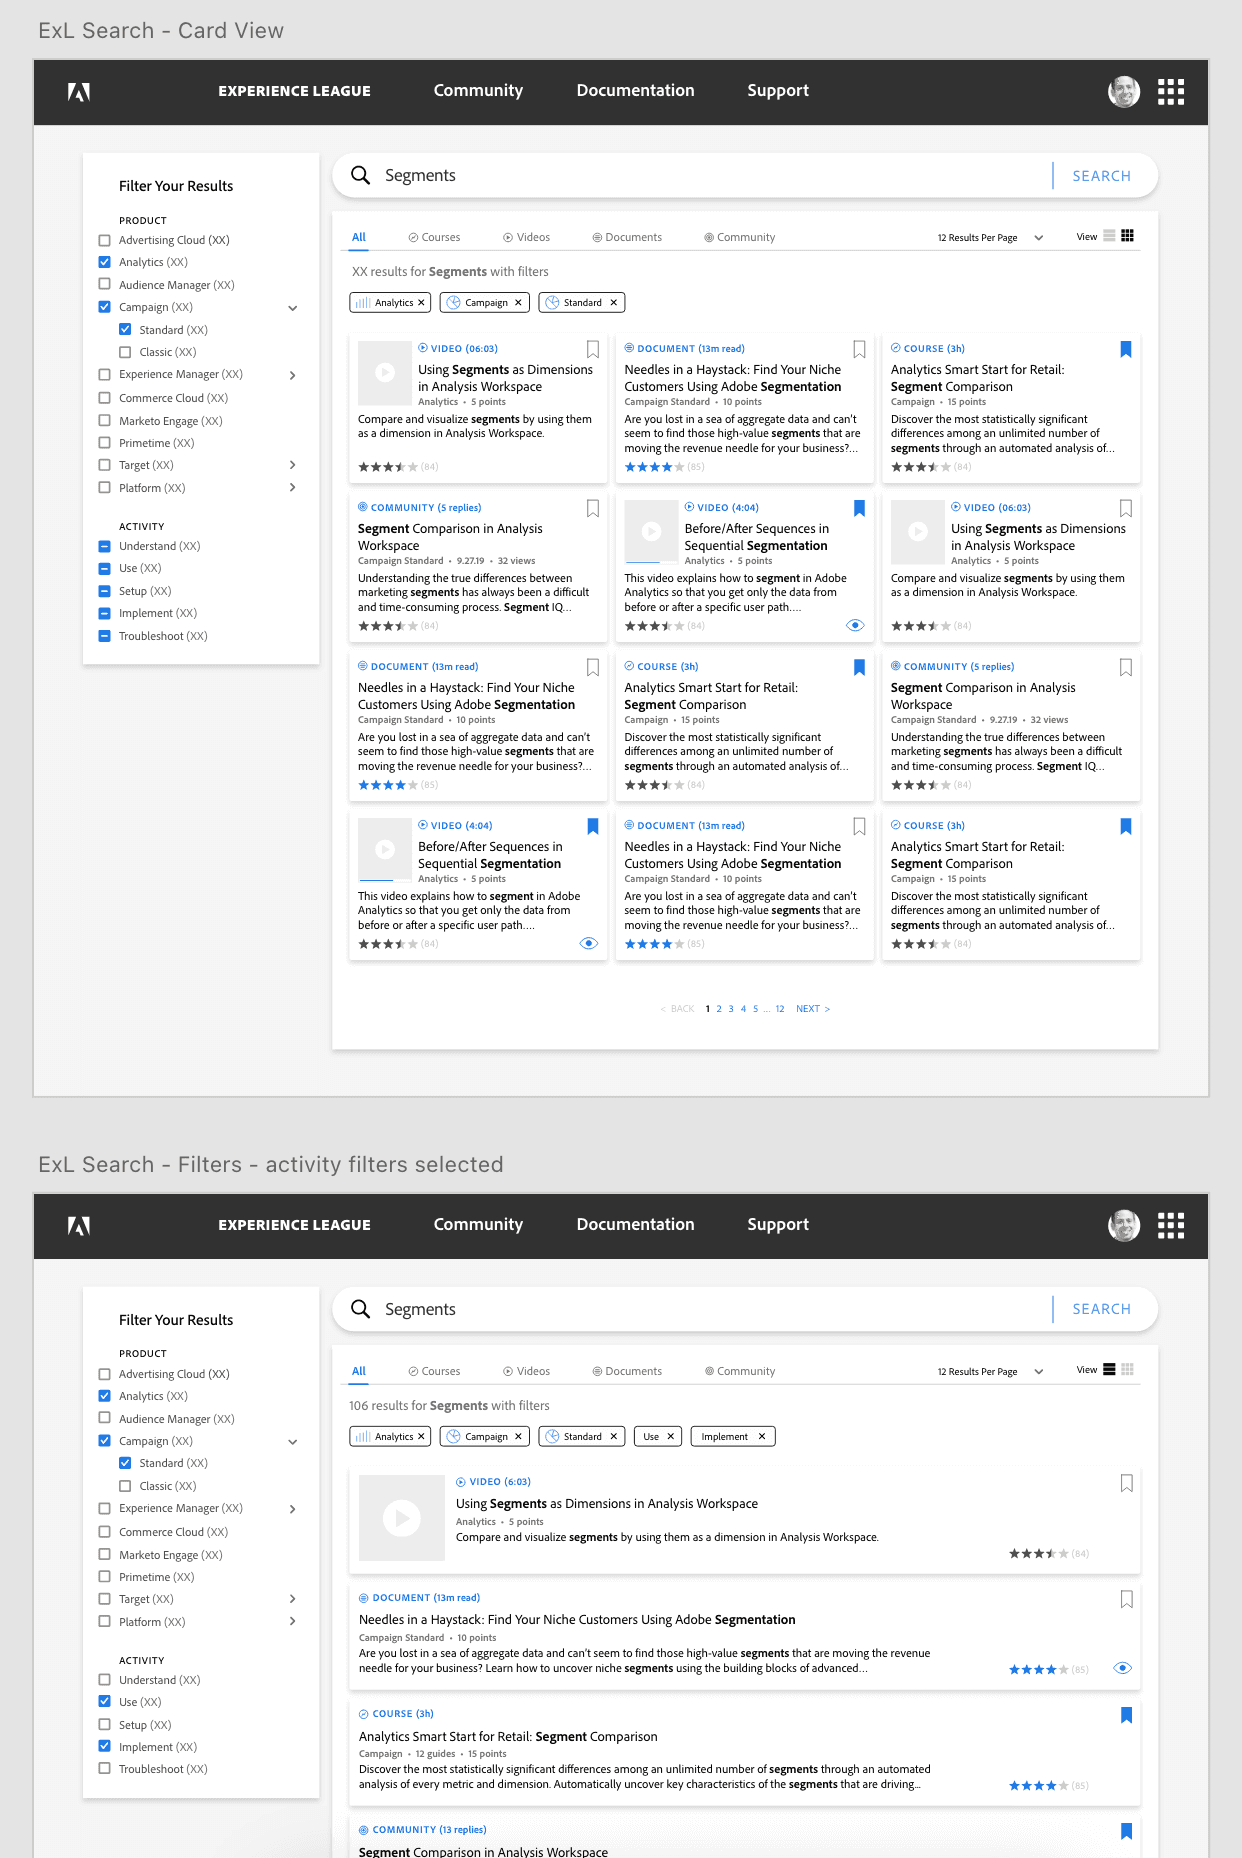
Task: Switch to list view icon in Card View
Action: 1109,236
